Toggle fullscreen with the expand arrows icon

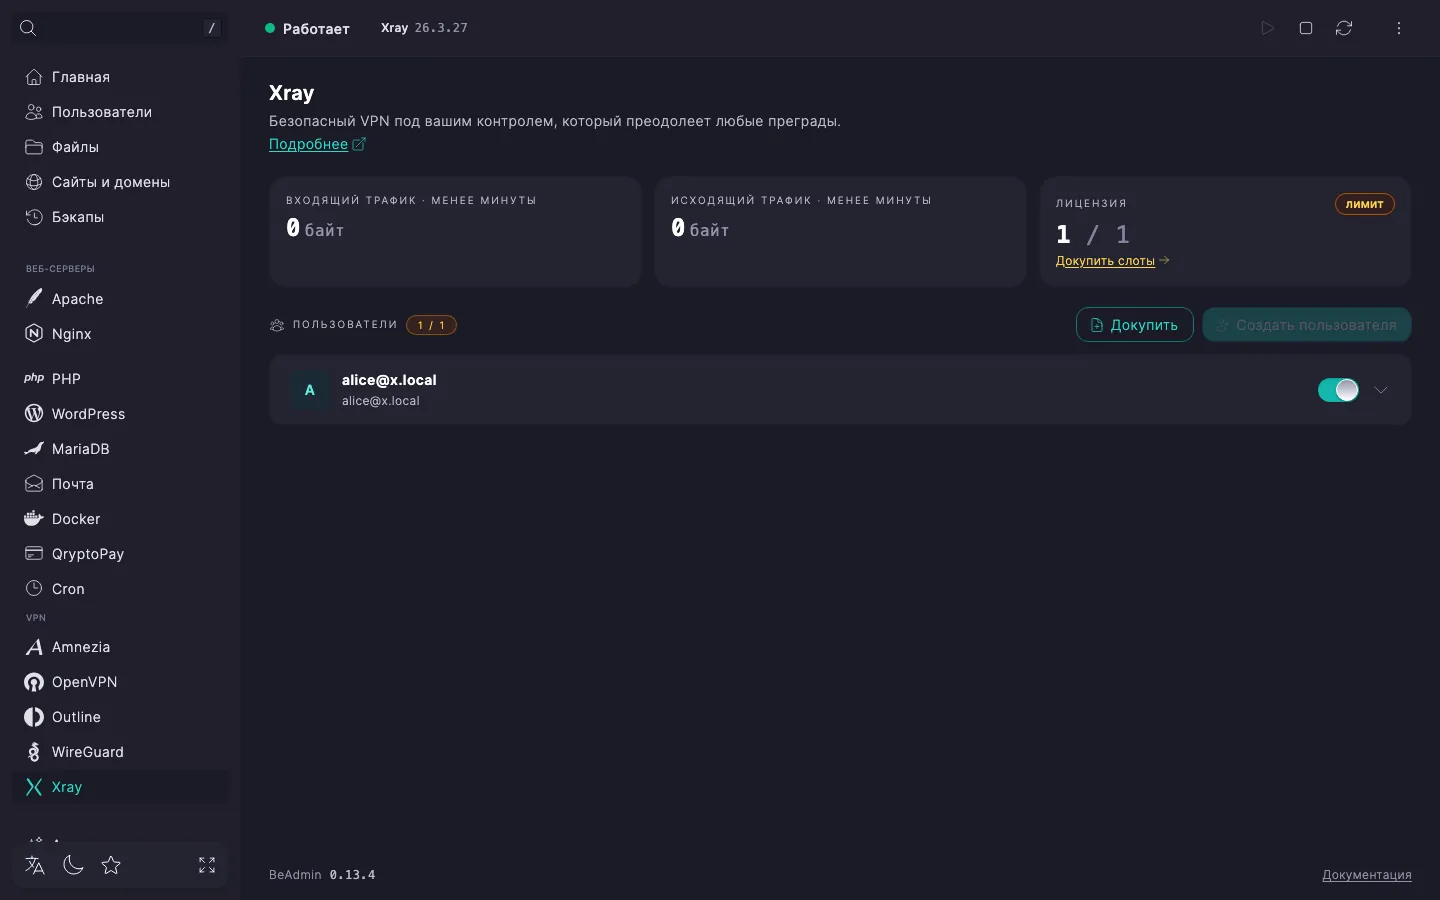pyautogui.click(x=207, y=865)
